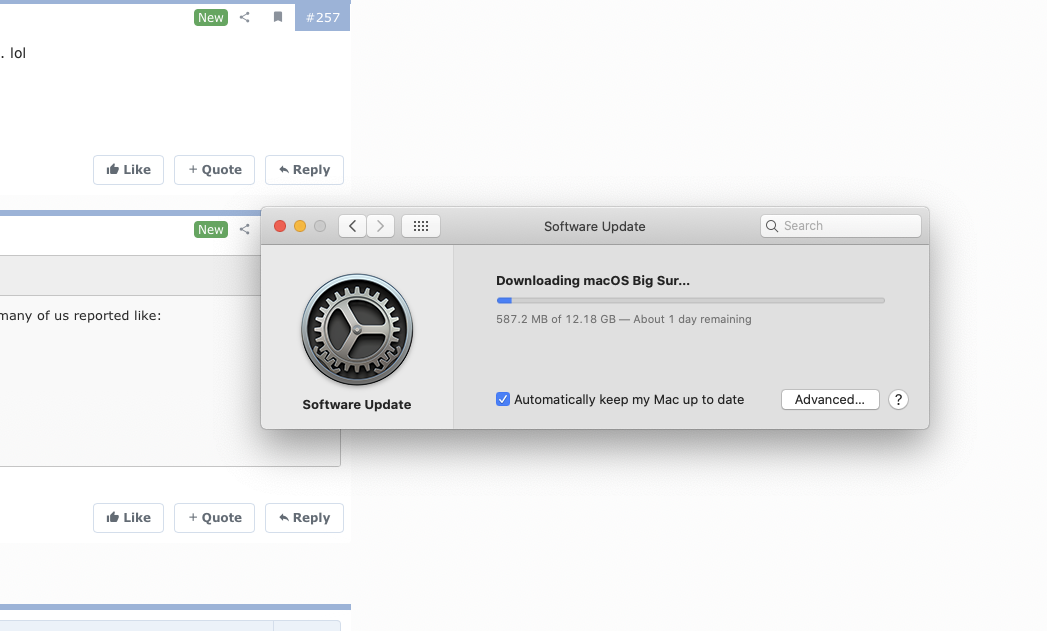Viewport: 1047px width, 631px height.
Task: Like the second forum post
Action: (128, 517)
